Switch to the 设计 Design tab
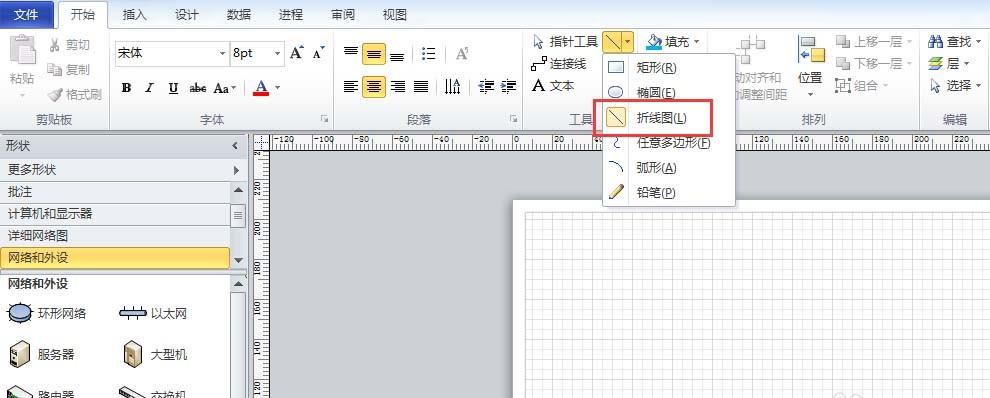 (x=186, y=15)
